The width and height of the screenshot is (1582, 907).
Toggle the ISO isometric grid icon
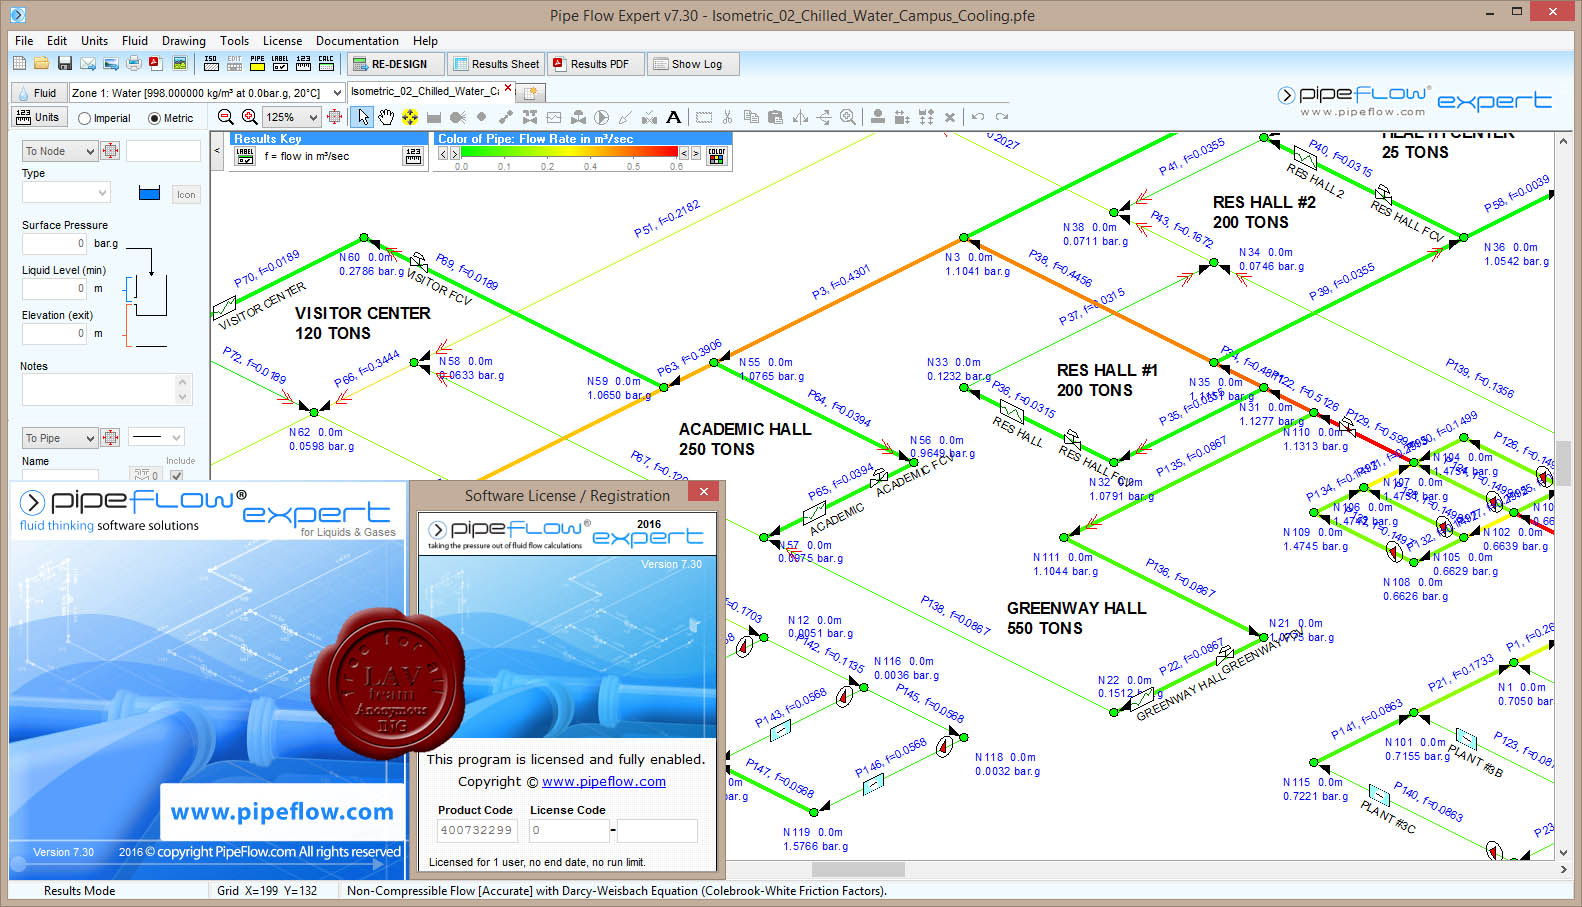211,63
